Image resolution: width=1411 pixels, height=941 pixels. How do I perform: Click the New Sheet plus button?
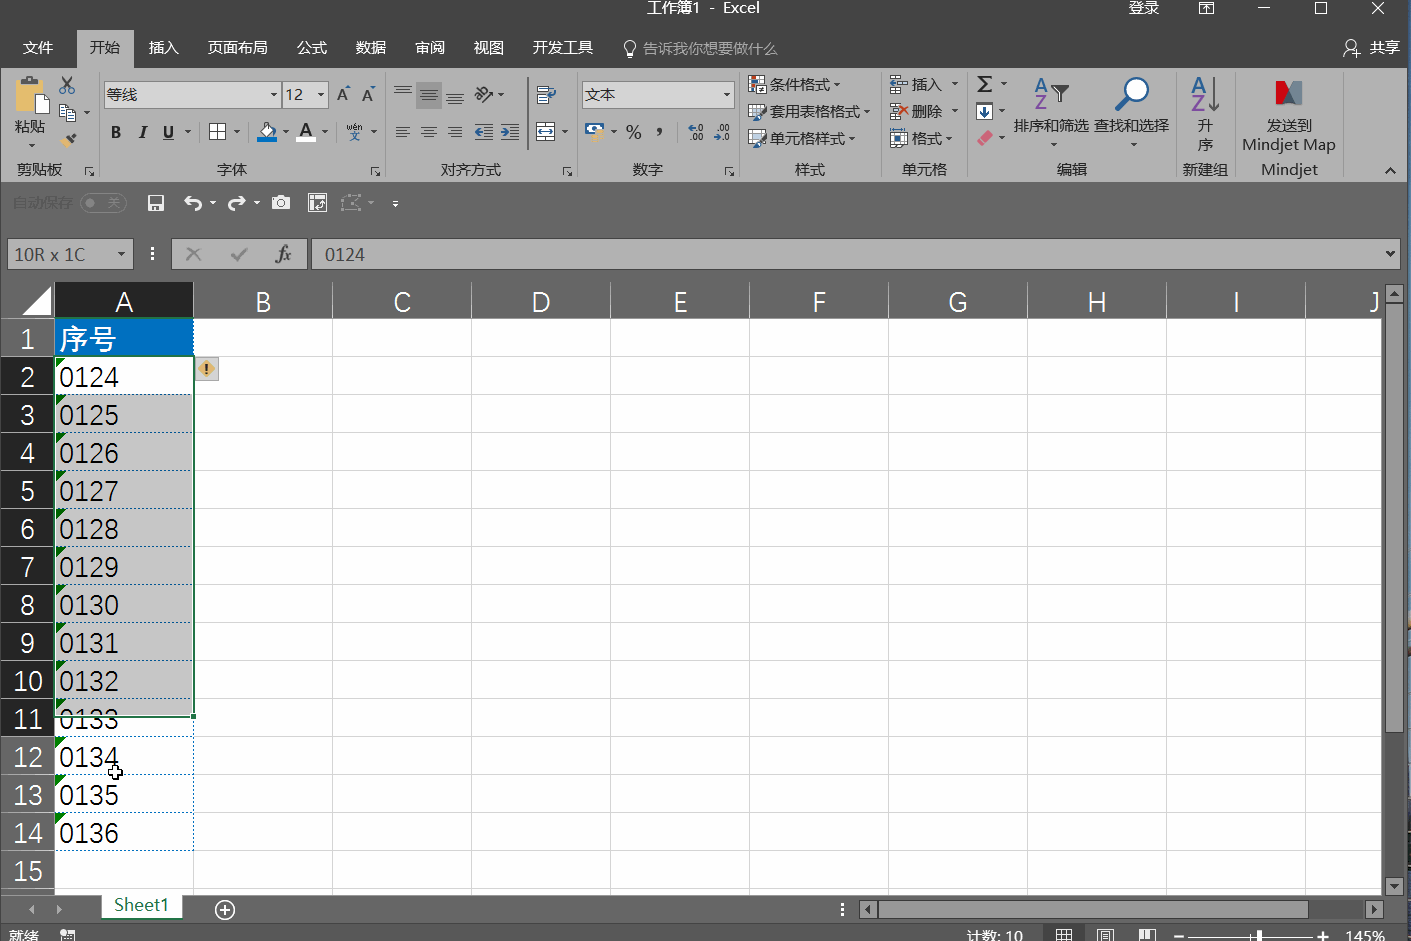click(x=225, y=909)
